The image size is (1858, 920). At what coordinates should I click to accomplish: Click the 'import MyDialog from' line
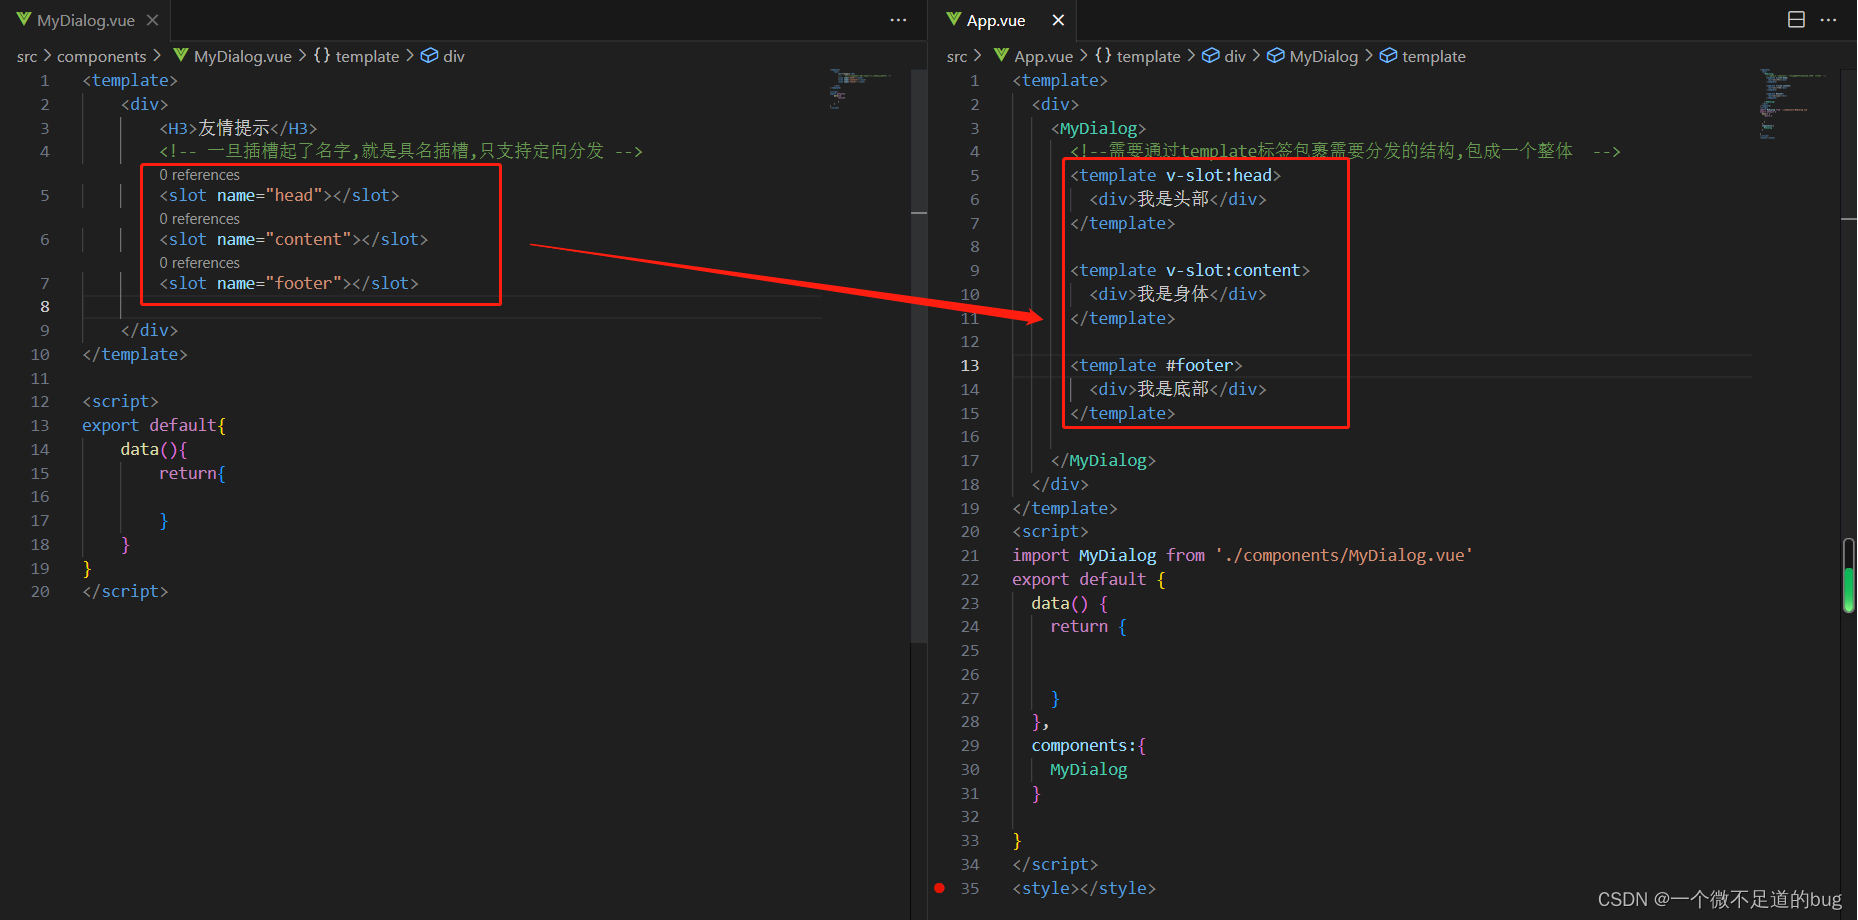(x=1242, y=556)
